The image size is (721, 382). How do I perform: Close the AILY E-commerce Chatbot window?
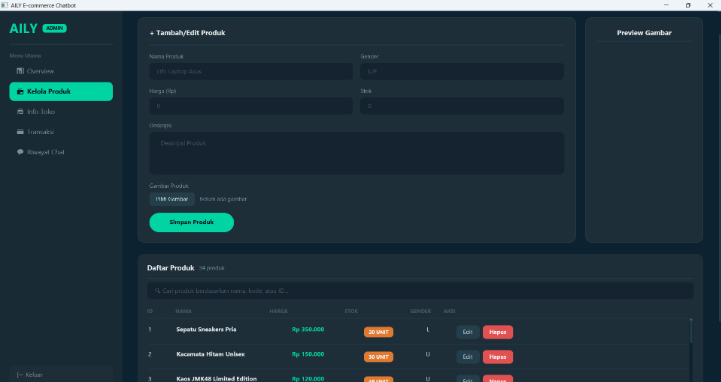[x=710, y=5]
